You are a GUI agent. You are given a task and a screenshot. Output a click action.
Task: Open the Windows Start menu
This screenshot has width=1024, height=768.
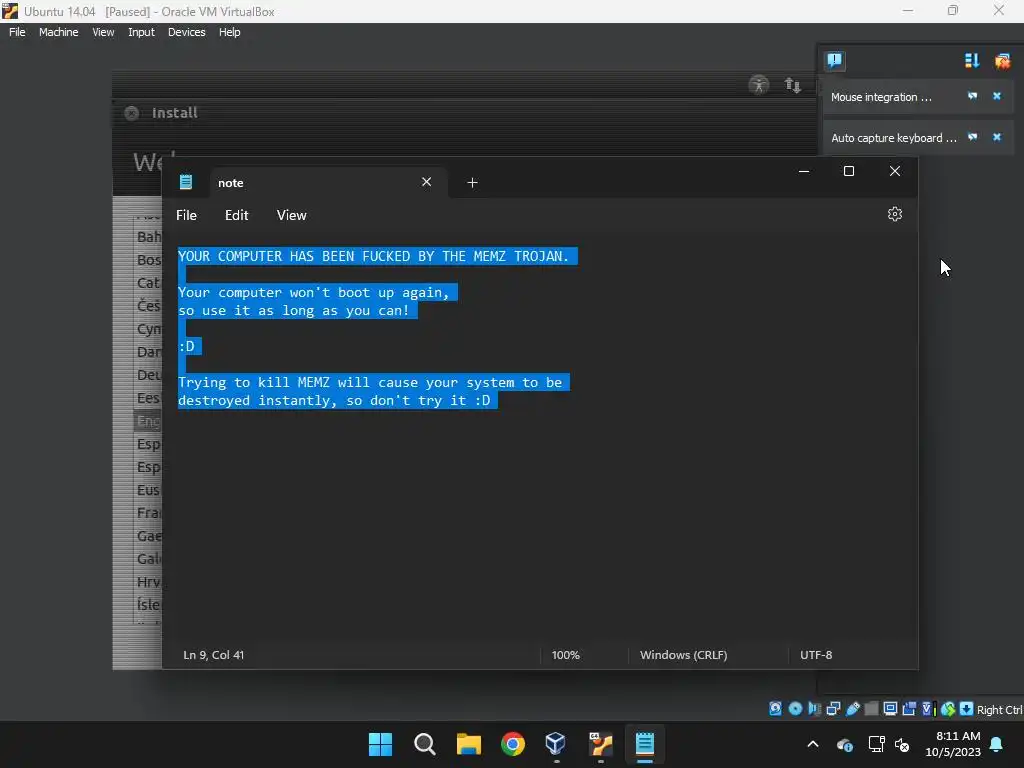(x=380, y=744)
